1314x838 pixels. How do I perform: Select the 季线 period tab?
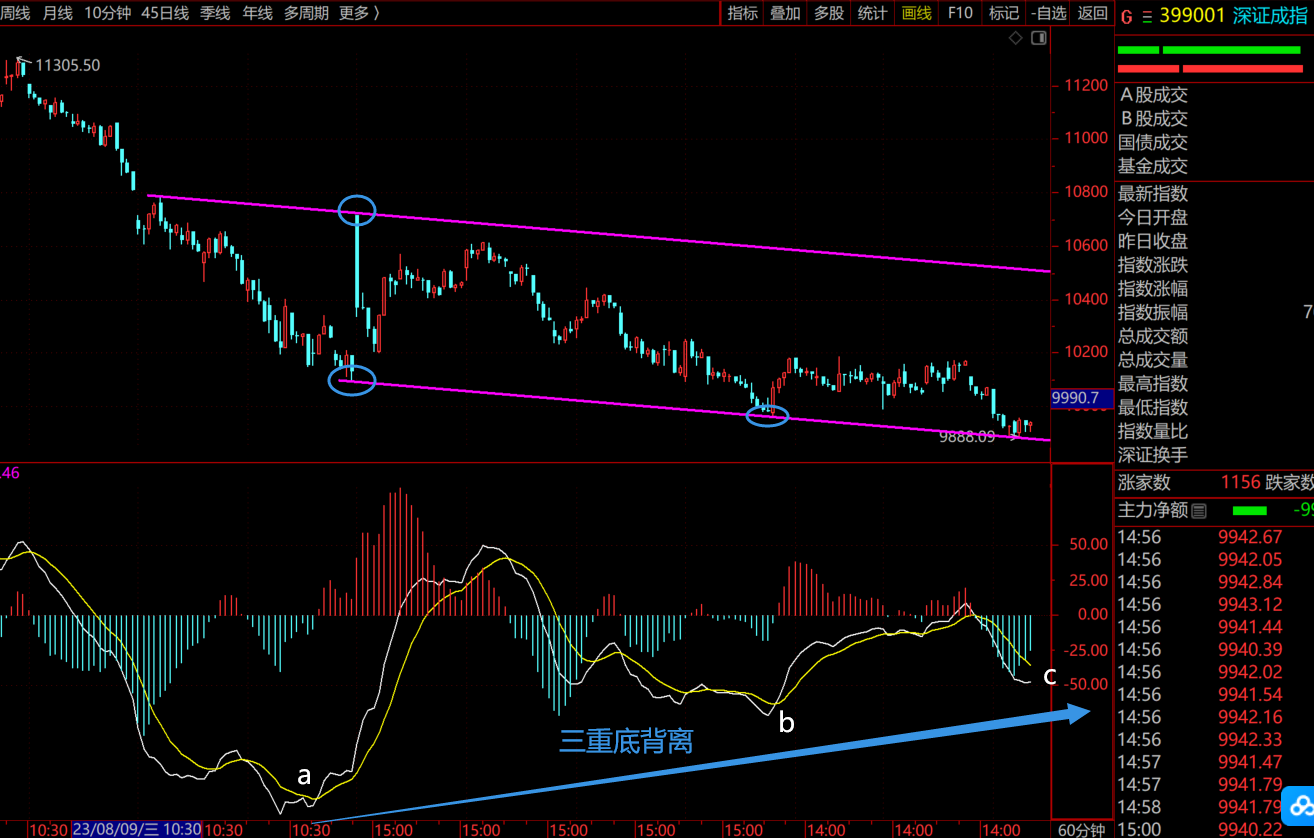pyautogui.click(x=215, y=13)
